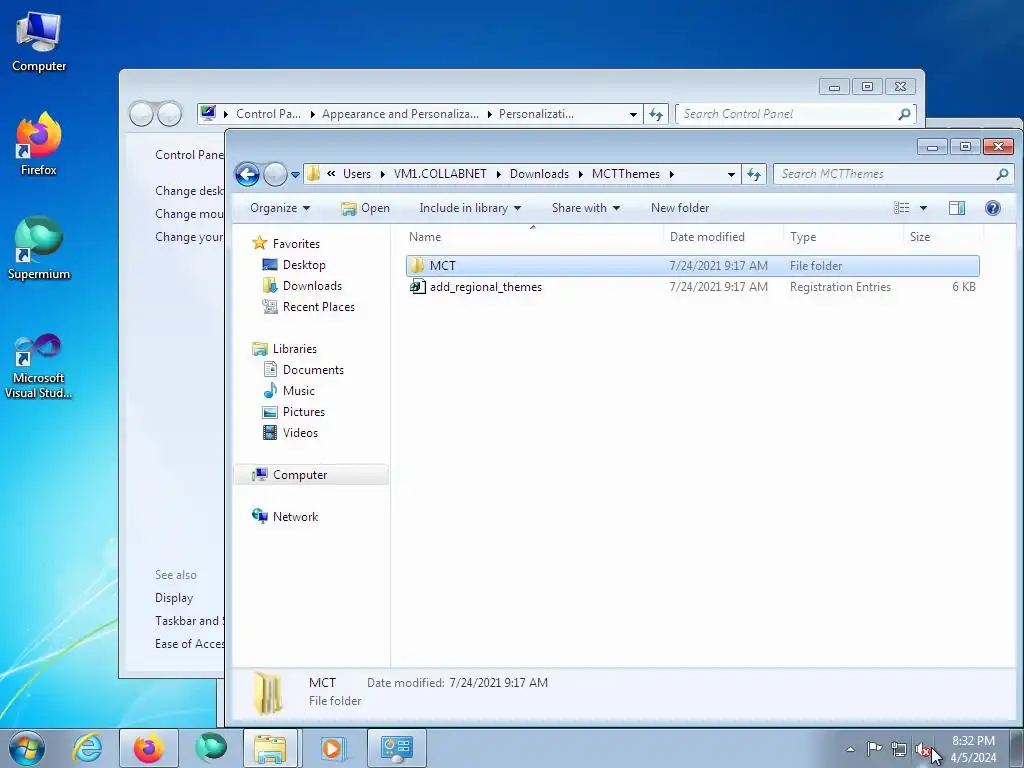
Task: Open MCTThemes address bar history dropdown
Action: coord(731,174)
